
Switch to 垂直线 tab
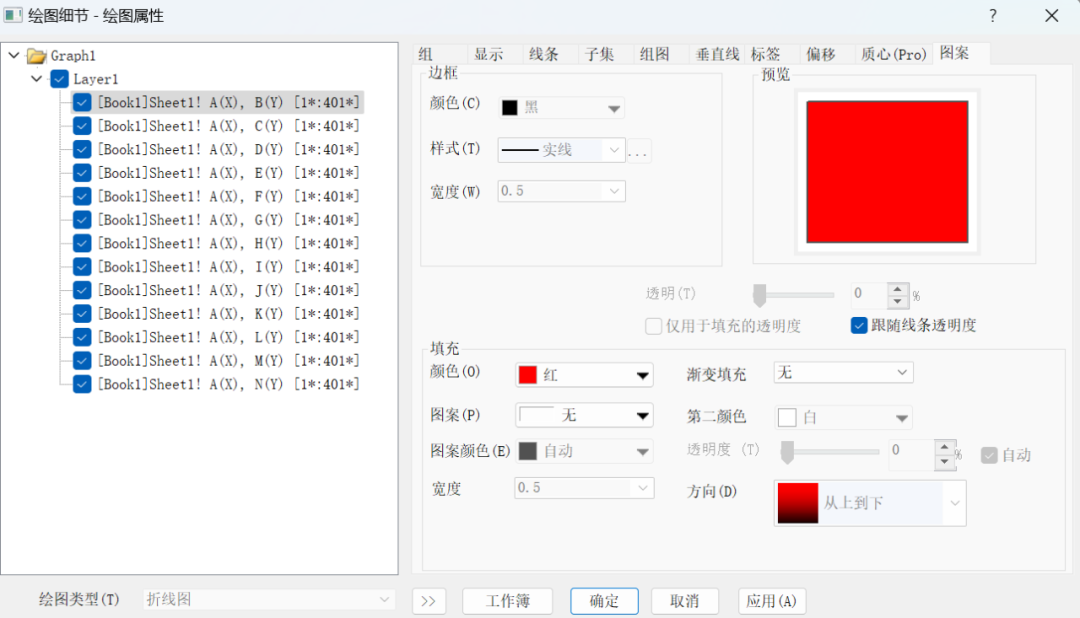coord(717,54)
